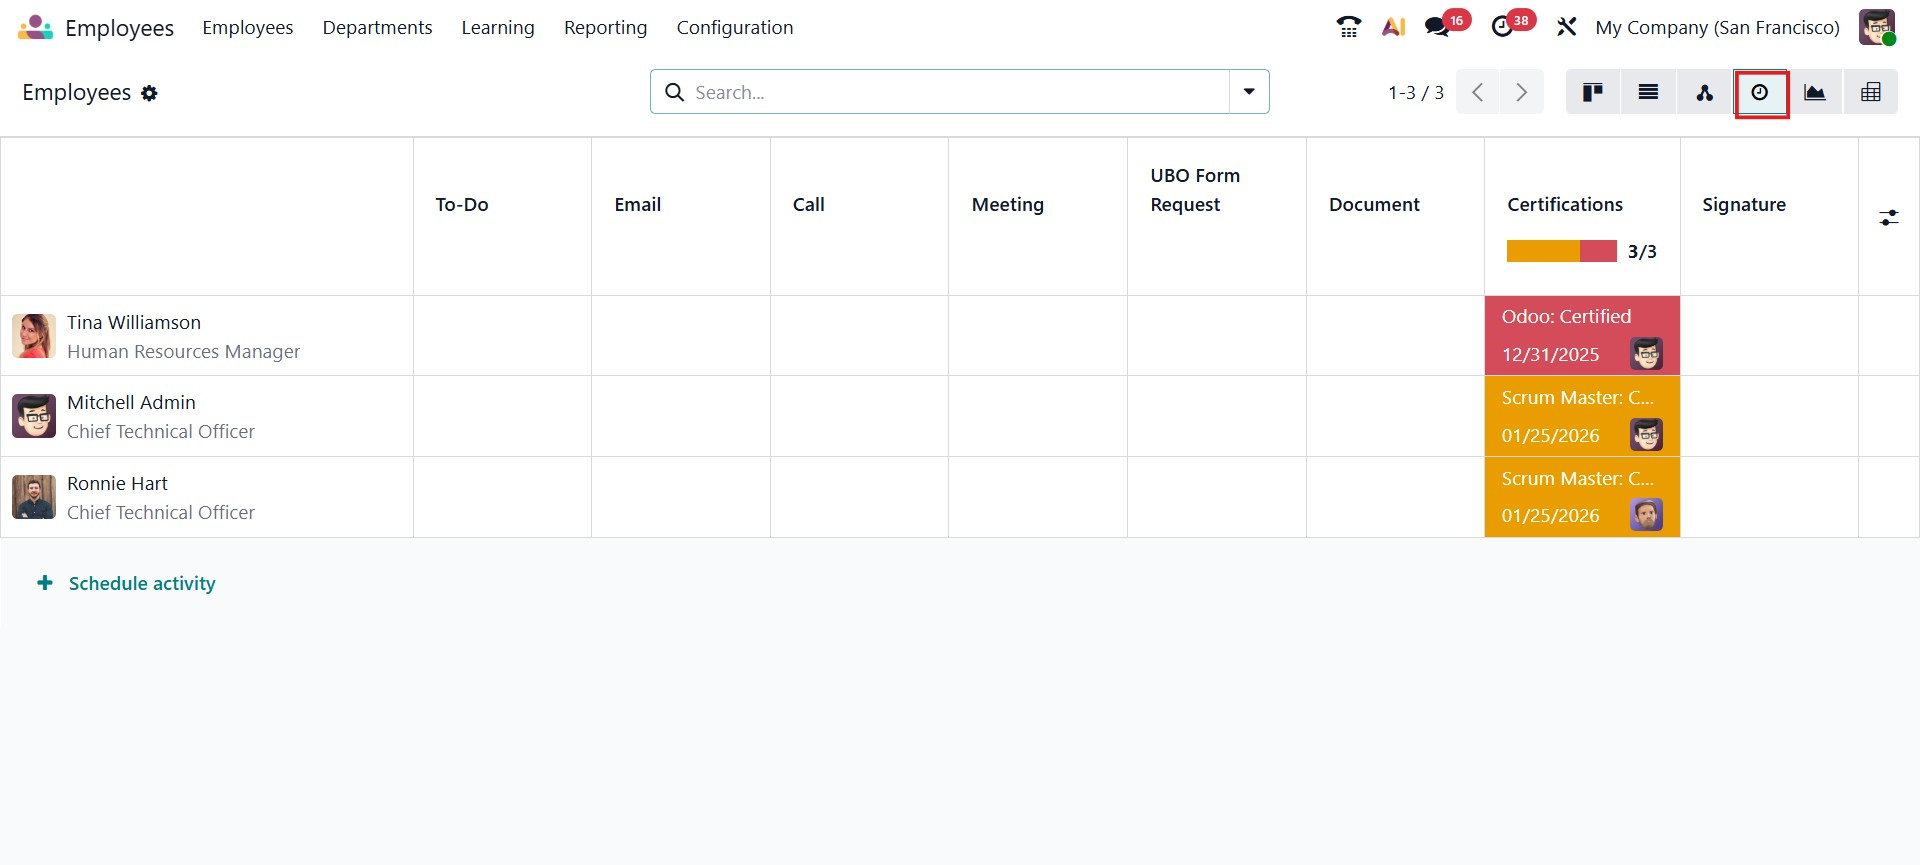Open Discuss messages with 16 unread
The height and width of the screenshot is (865, 1920).
coord(1438,27)
